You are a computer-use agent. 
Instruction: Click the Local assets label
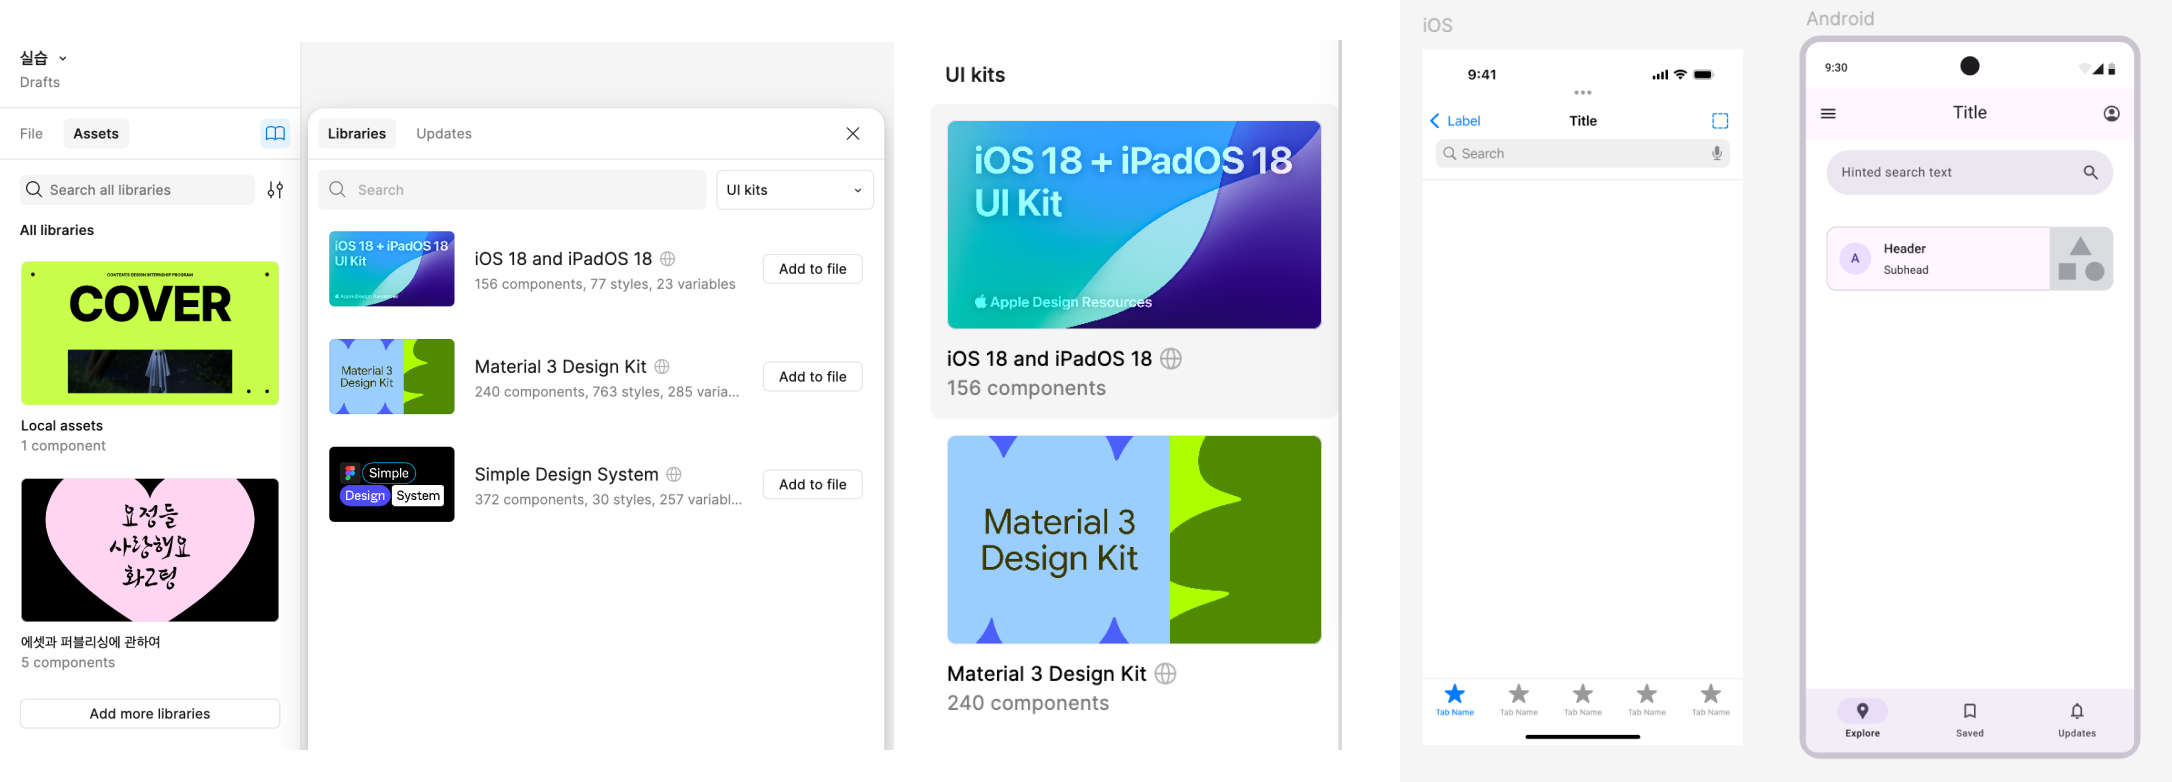(x=62, y=426)
